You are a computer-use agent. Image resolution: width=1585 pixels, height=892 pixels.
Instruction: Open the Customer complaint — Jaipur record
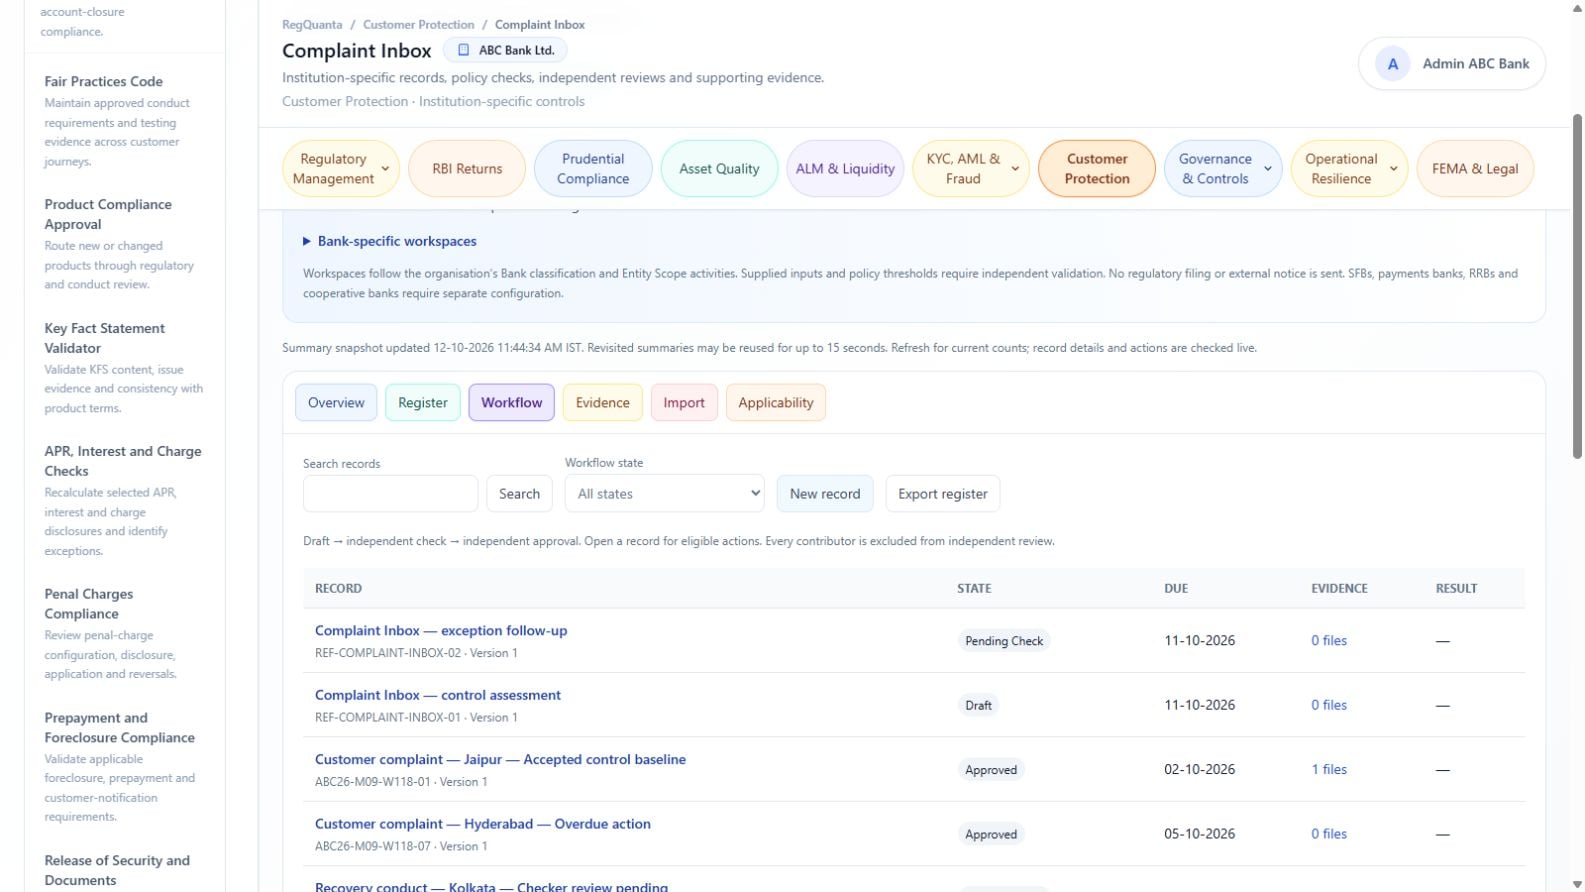point(500,760)
